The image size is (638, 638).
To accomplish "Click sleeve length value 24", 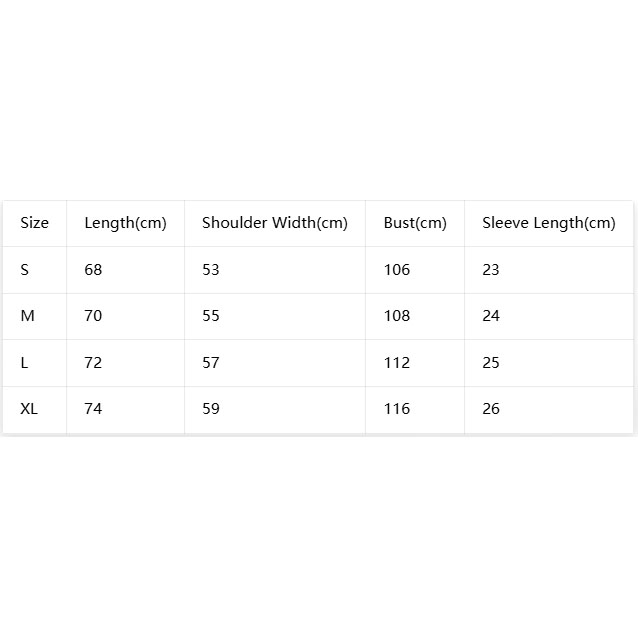I will click(491, 315).
